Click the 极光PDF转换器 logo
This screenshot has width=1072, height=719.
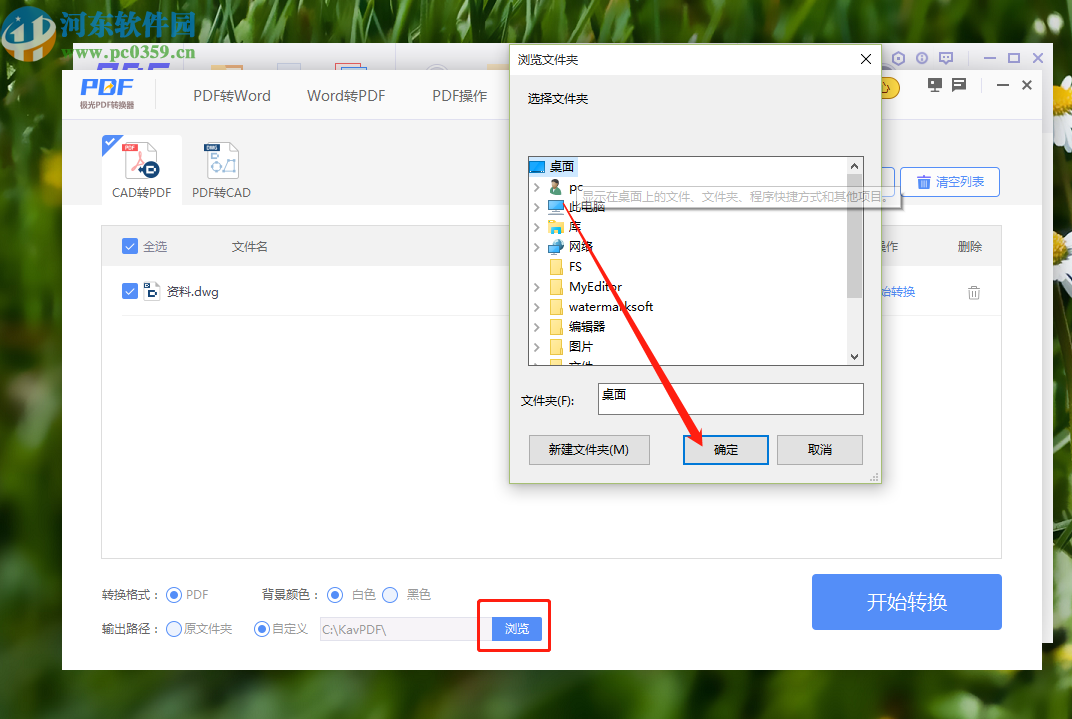coord(107,93)
